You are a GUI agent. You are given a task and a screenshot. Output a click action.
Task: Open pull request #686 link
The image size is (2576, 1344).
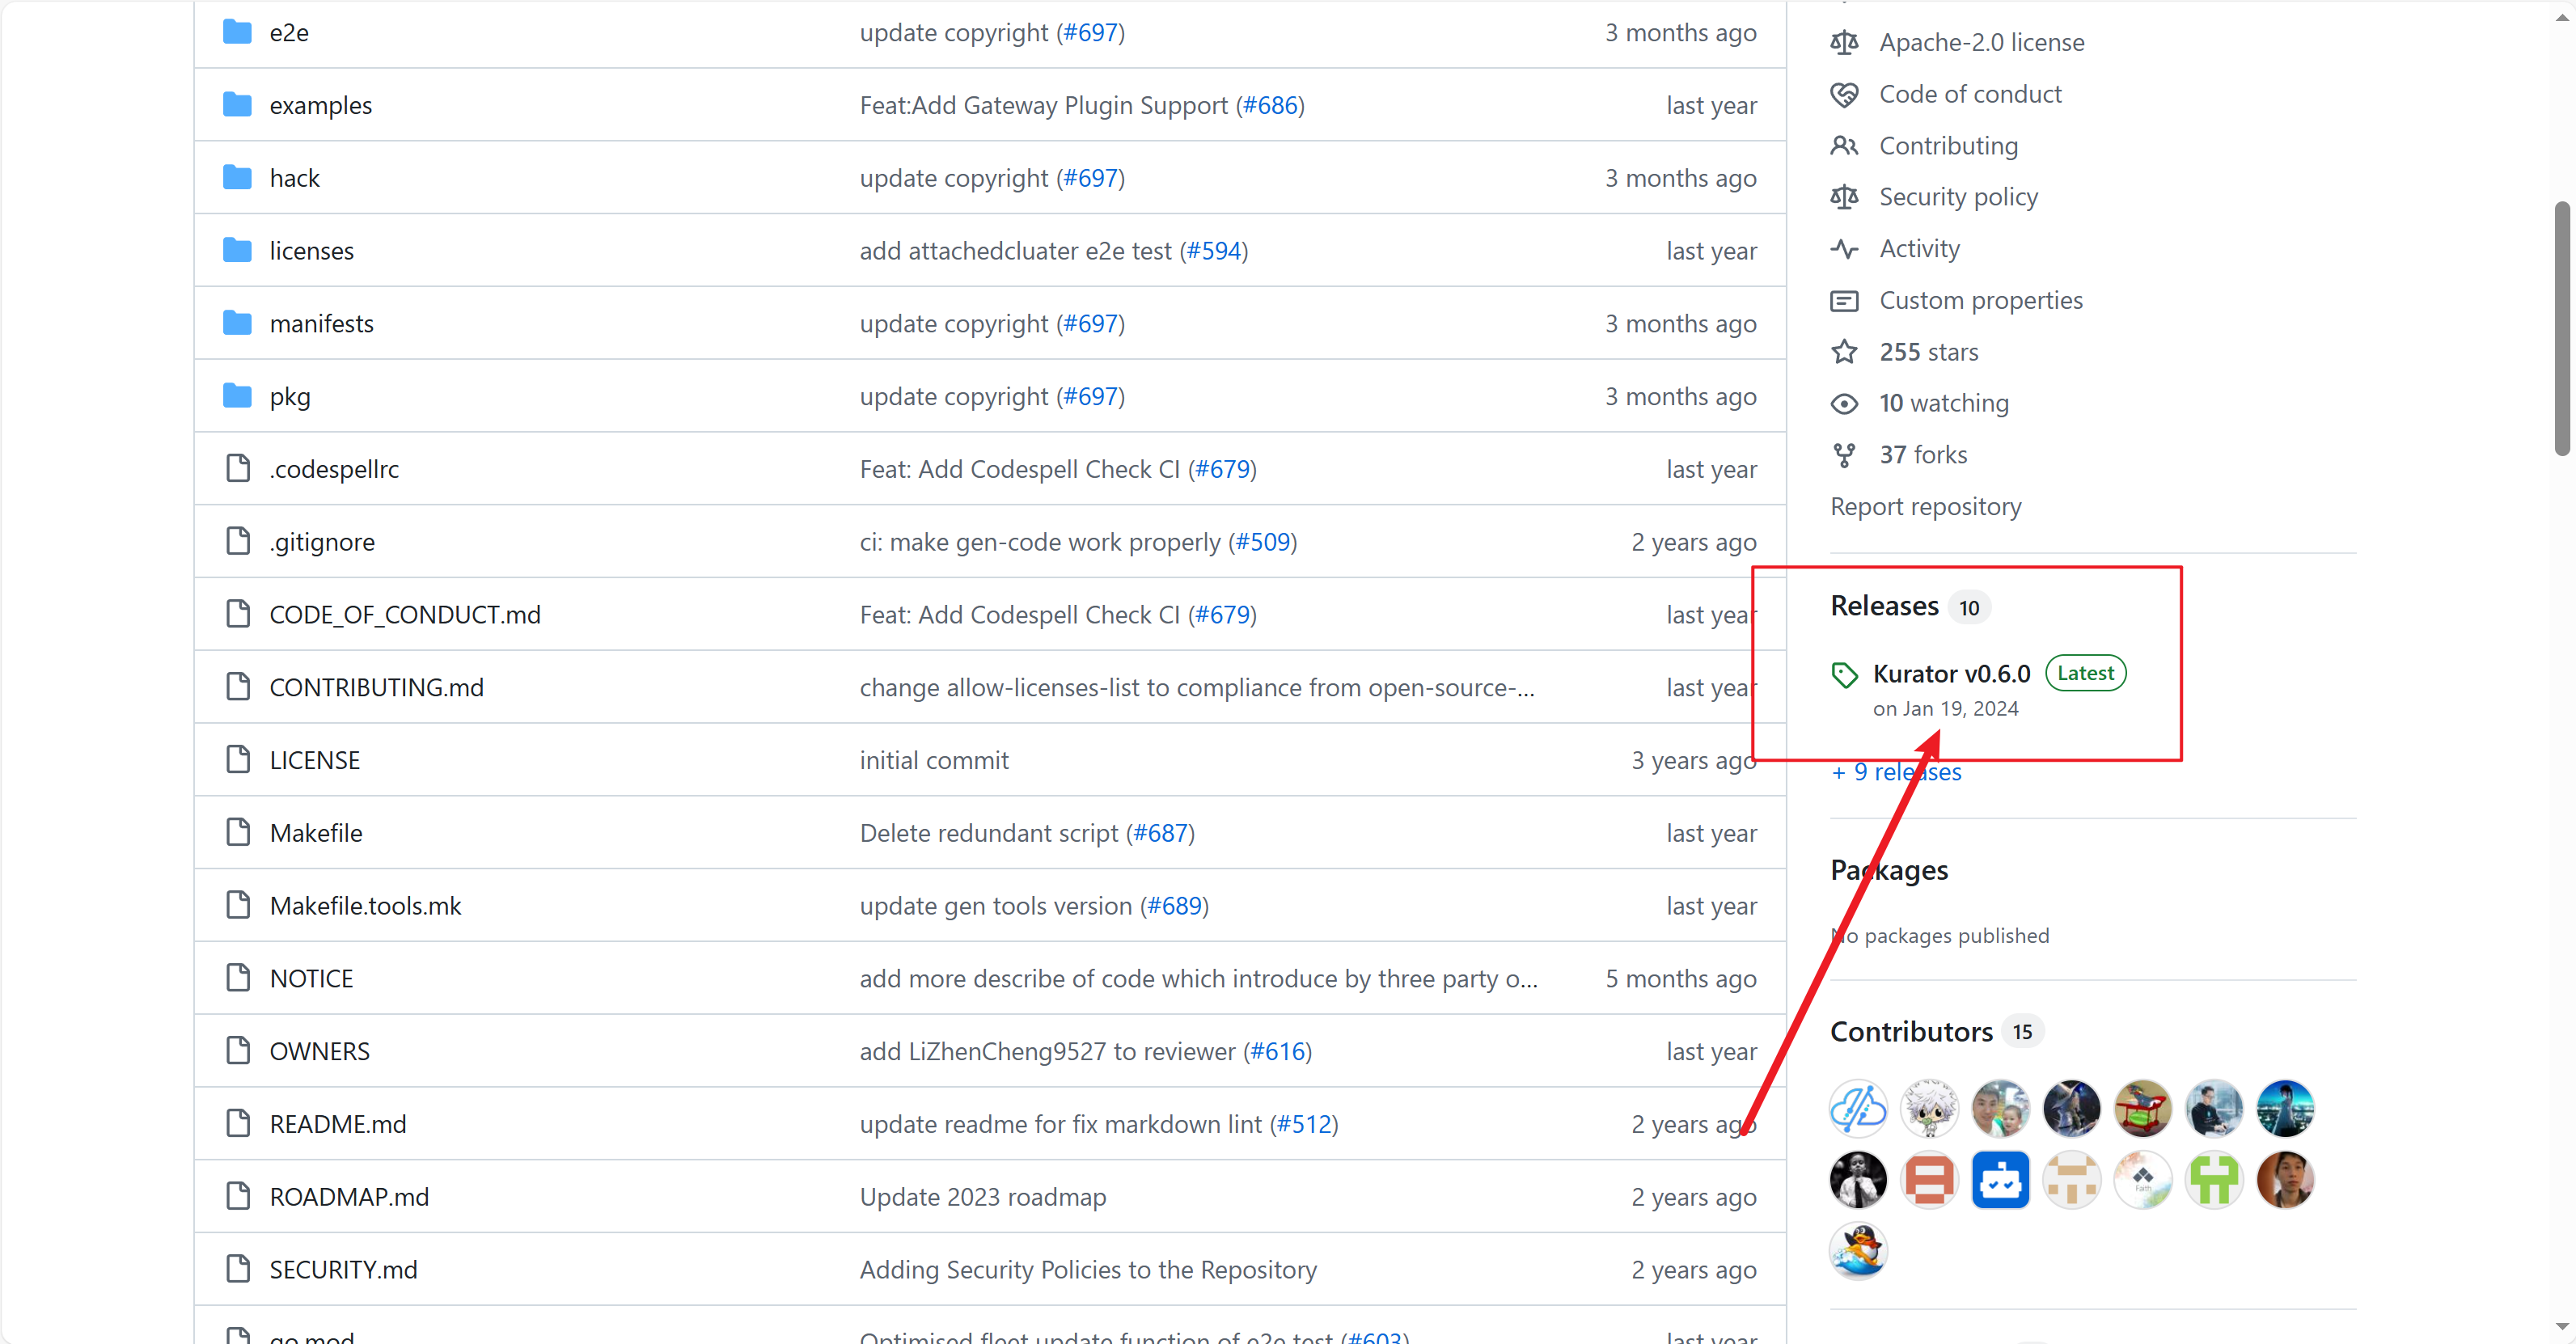click(1270, 106)
